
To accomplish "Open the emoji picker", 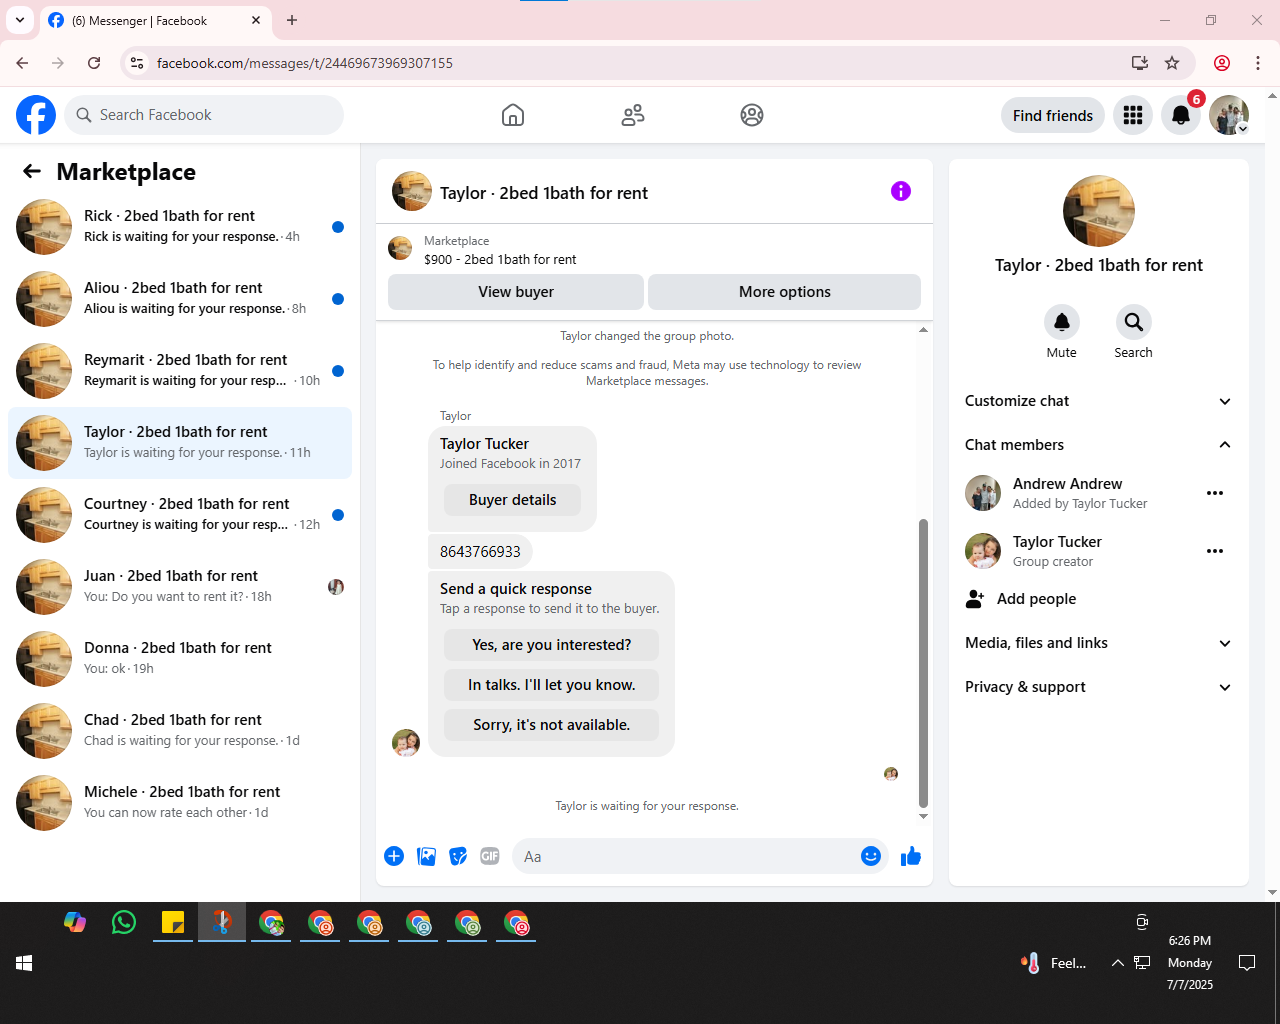I will tap(871, 856).
